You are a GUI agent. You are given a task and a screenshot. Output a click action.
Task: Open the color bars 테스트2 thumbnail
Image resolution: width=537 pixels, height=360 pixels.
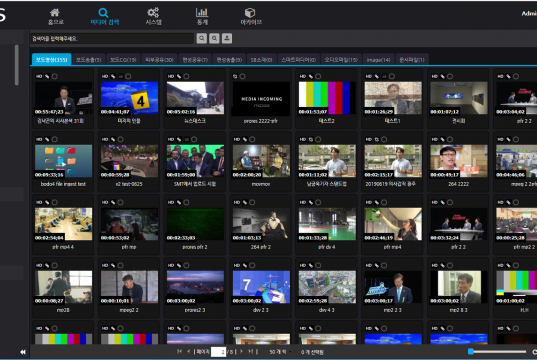point(327,98)
